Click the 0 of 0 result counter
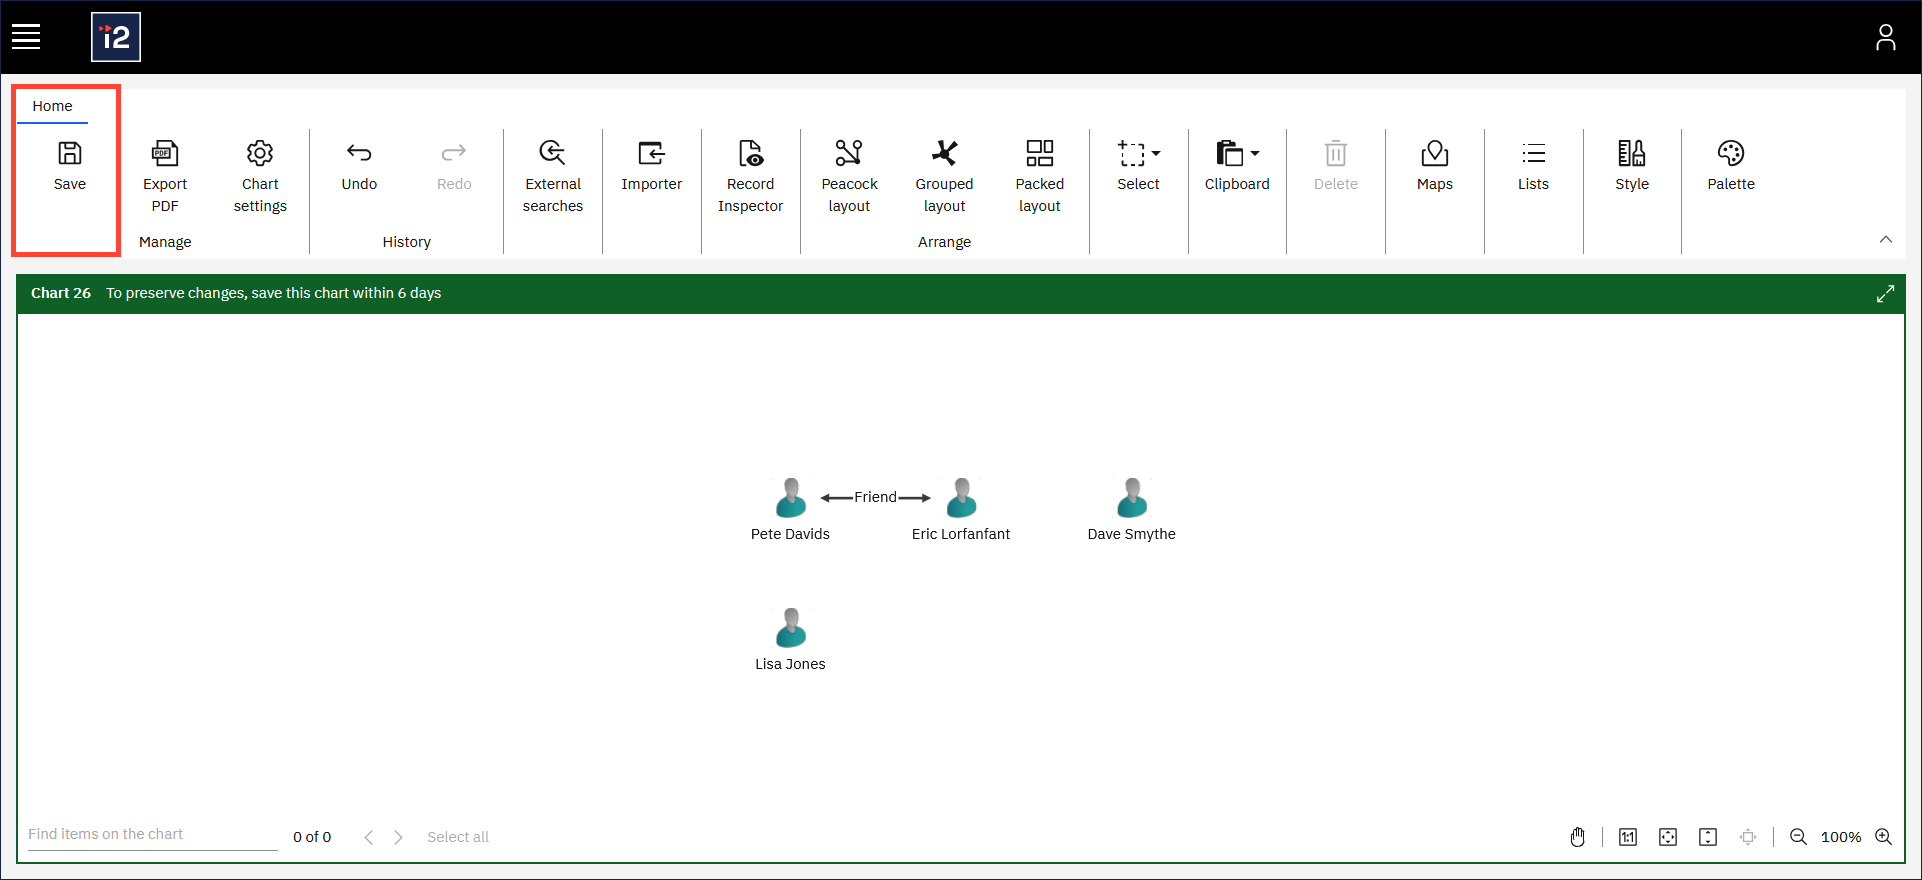The height and width of the screenshot is (880, 1922). coord(312,837)
